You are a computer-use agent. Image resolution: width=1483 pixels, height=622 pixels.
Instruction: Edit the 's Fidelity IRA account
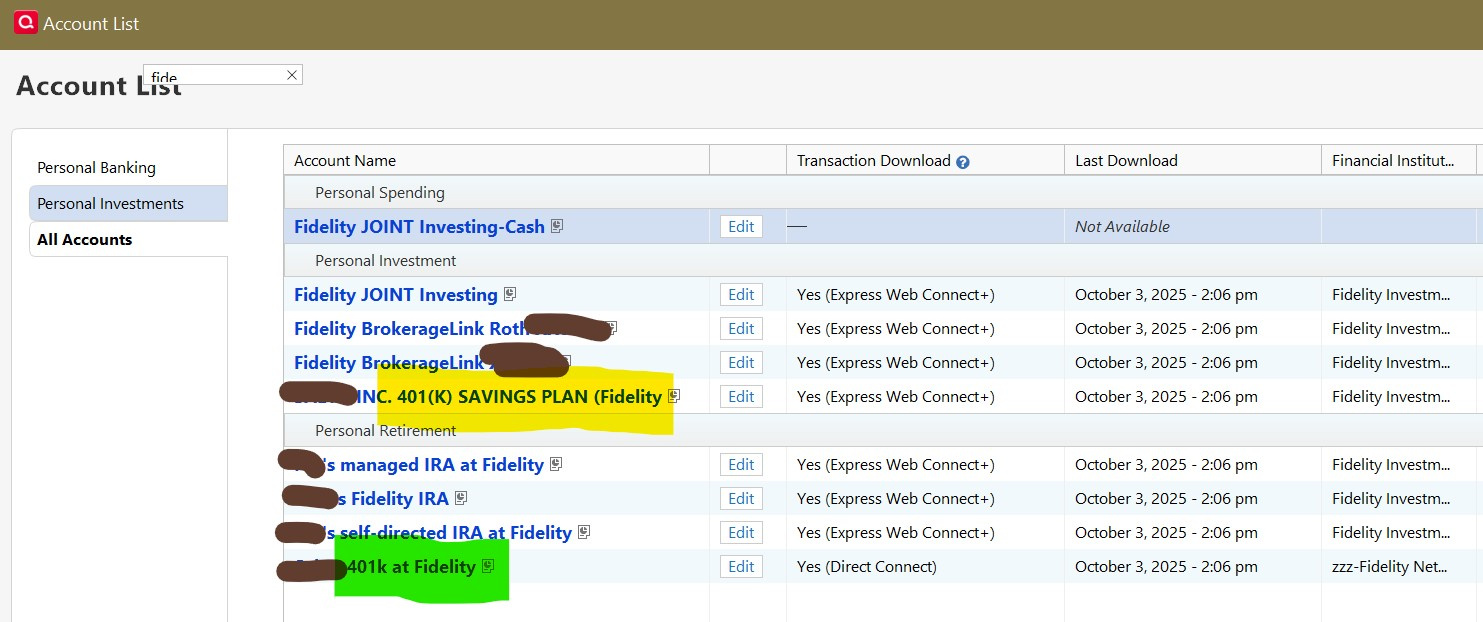click(741, 499)
